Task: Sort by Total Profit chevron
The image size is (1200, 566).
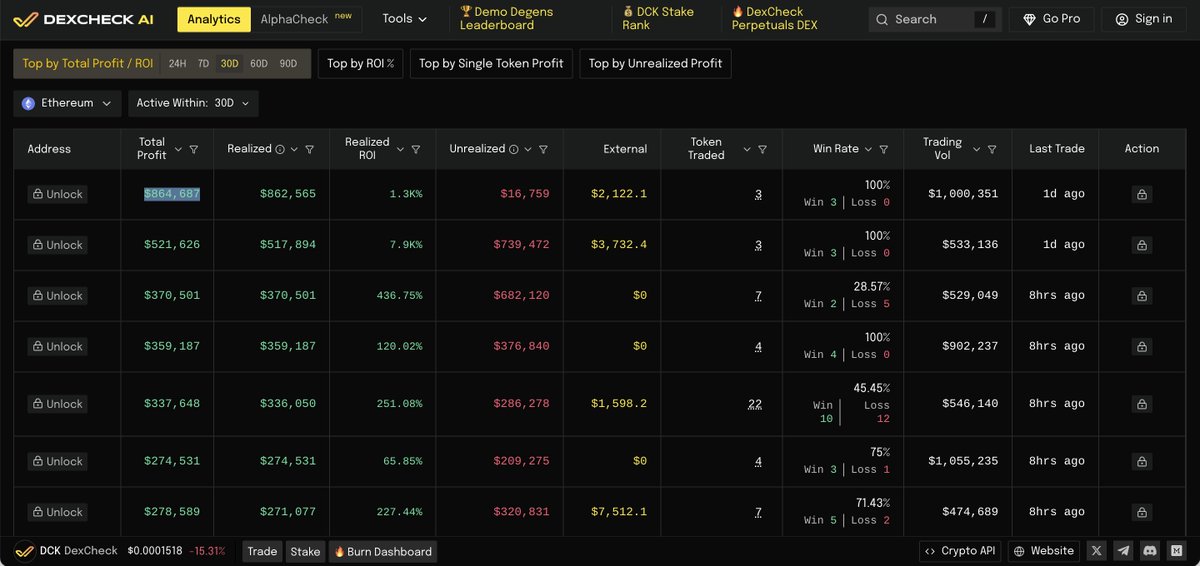Action: [178, 149]
